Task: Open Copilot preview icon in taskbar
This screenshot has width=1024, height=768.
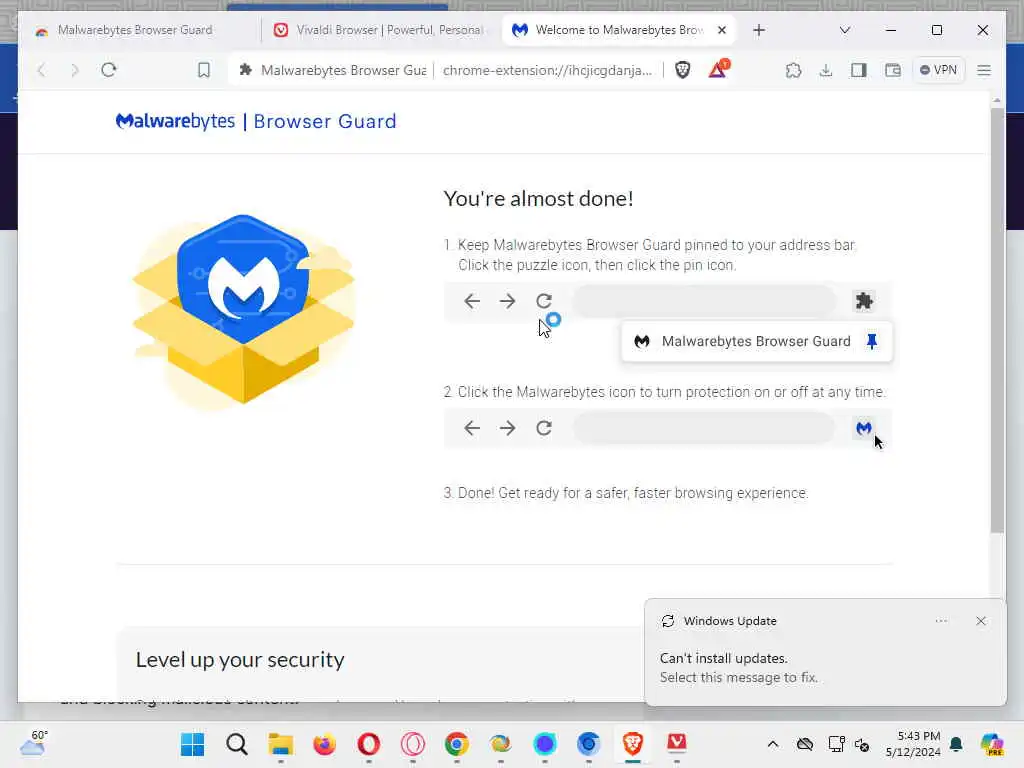Action: pos(992,744)
